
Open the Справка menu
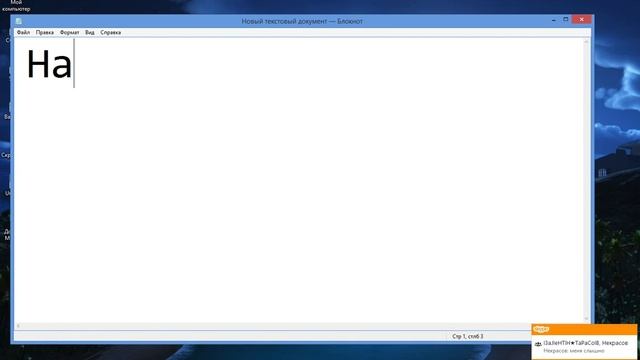click(x=111, y=32)
